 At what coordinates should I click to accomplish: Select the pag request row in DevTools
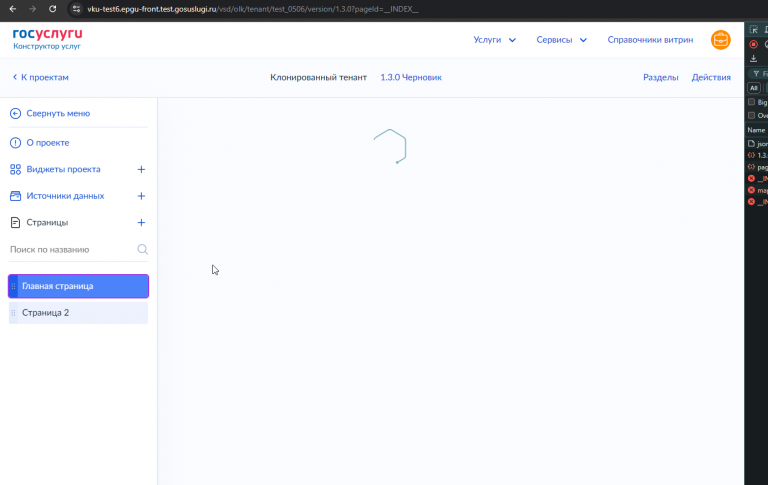tap(756, 167)
